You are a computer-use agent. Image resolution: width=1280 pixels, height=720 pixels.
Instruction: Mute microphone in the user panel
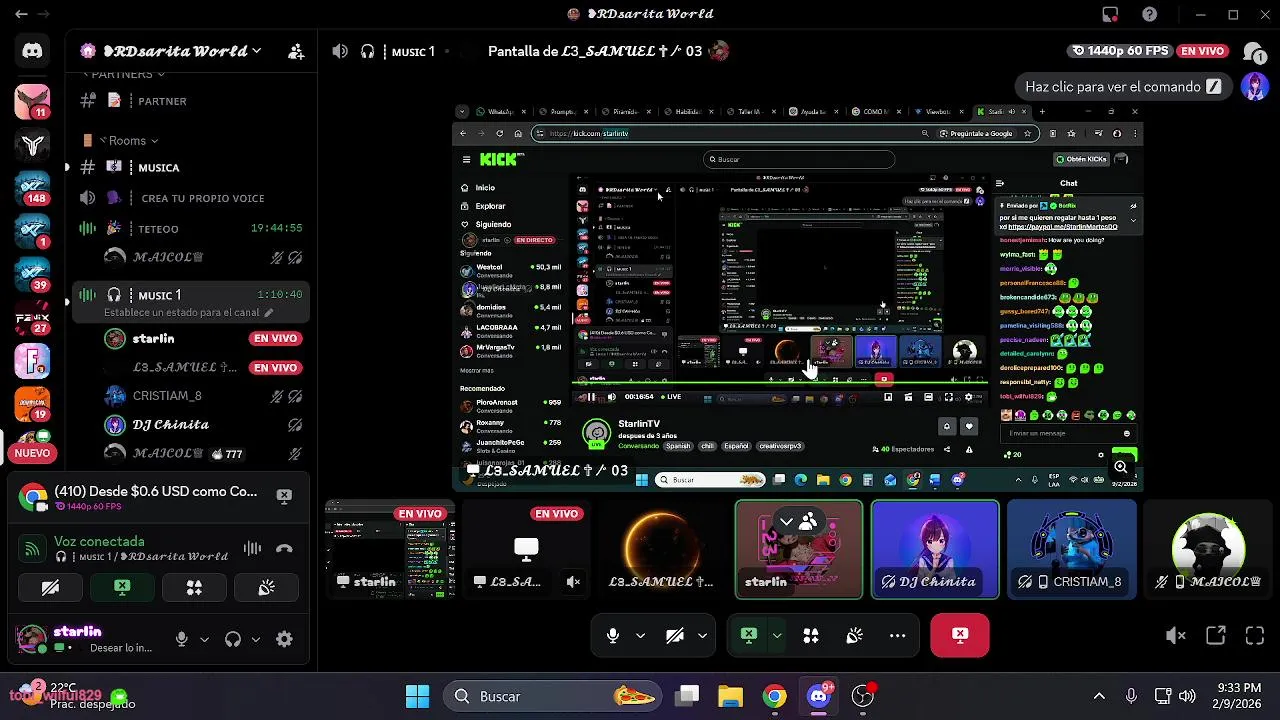coord(181,639)
